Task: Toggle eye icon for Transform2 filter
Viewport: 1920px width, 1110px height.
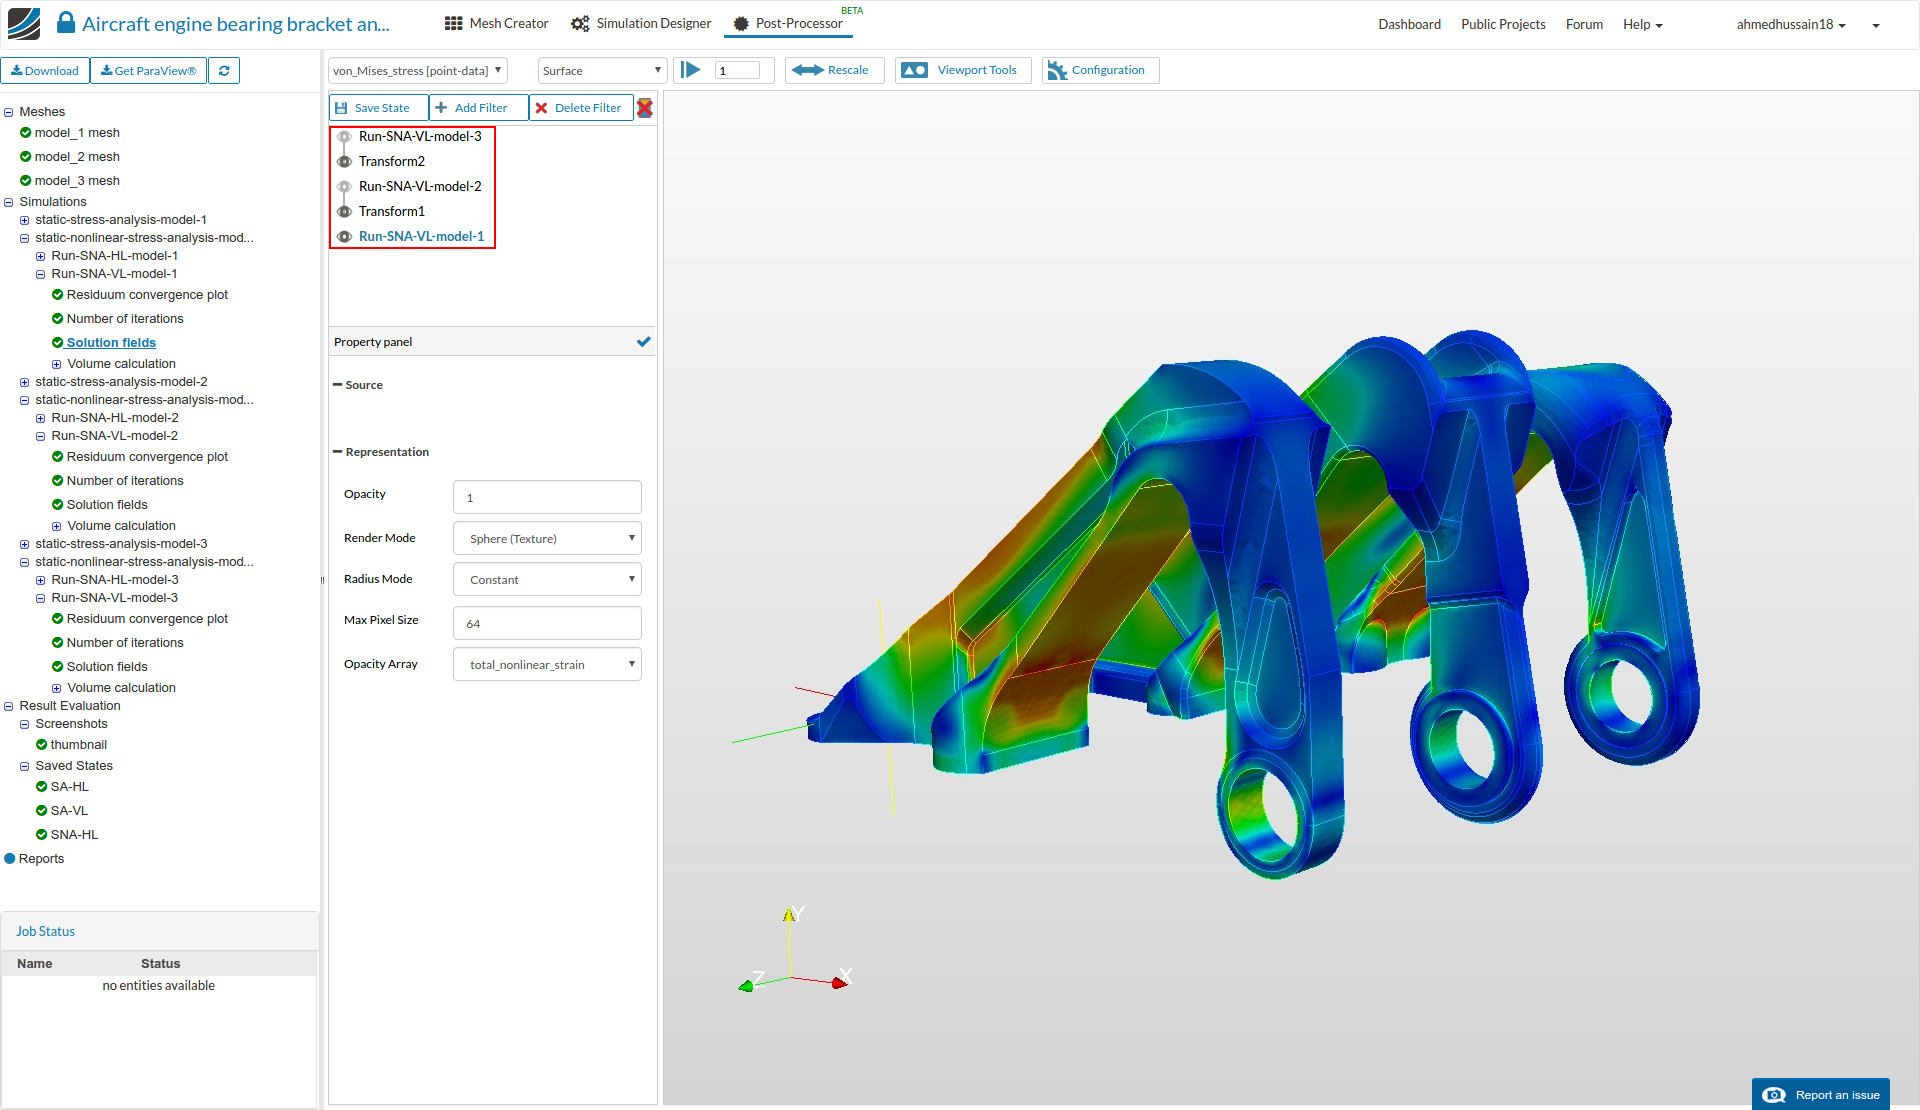Action: (344, 162)
